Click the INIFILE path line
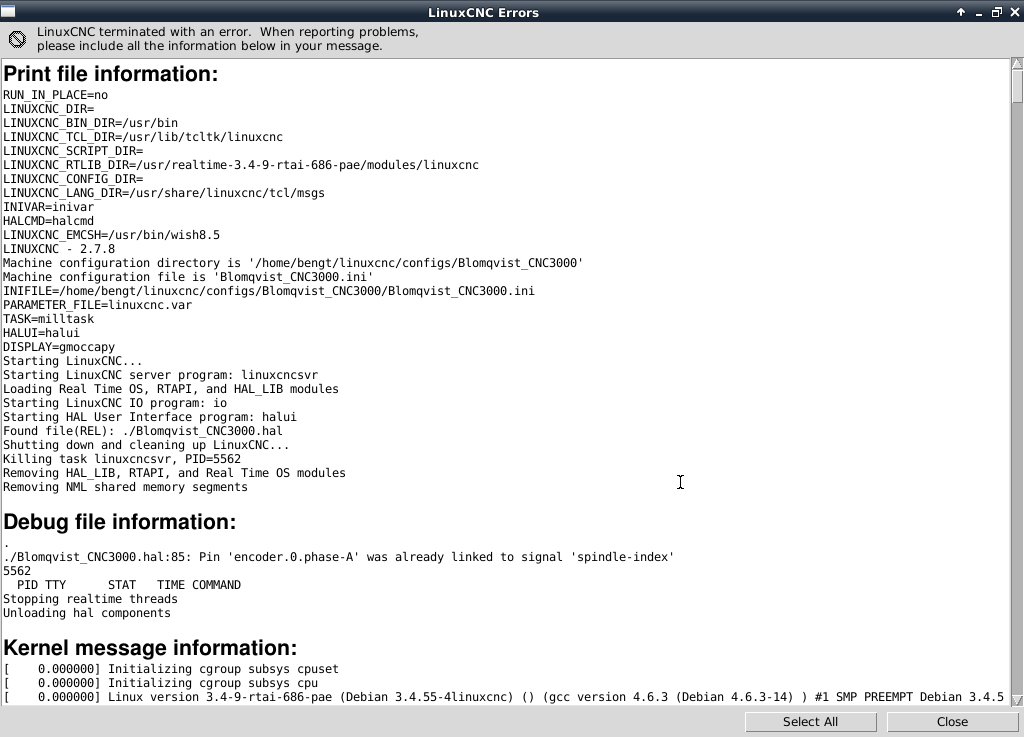 tap(268, 291)
